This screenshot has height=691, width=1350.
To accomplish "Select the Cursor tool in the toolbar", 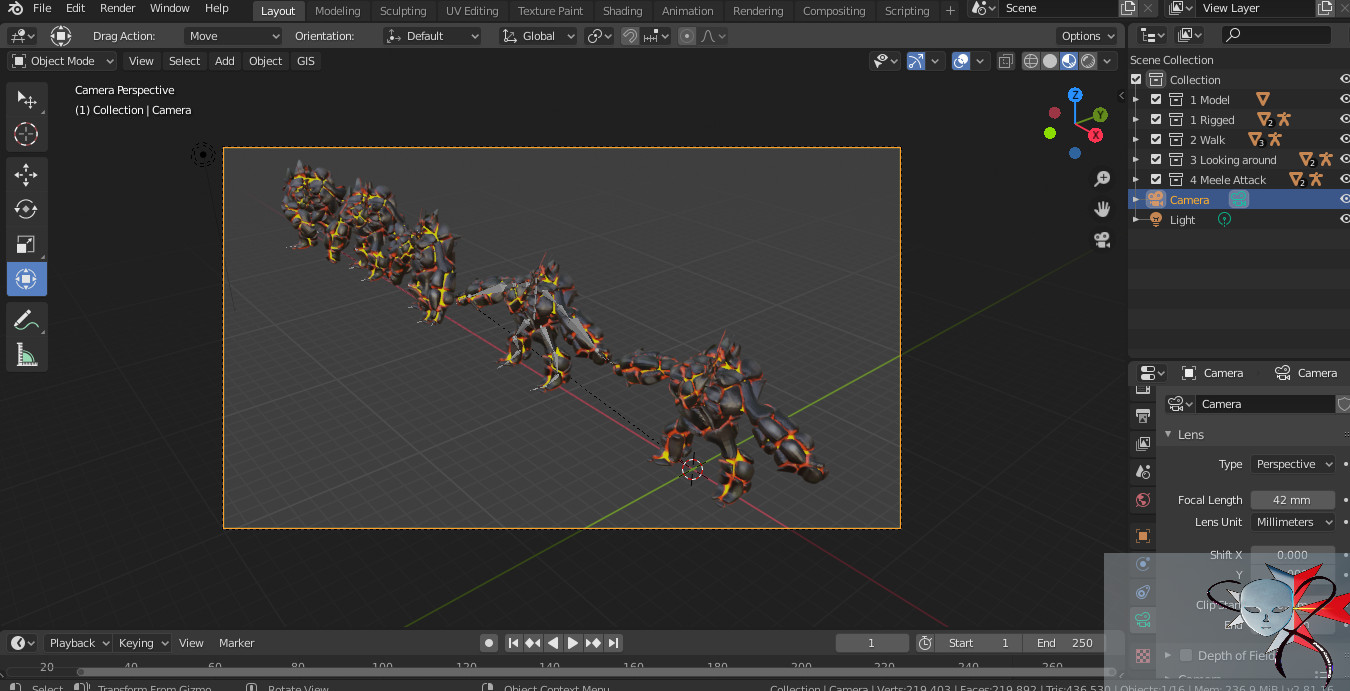I will click(26, 134).
